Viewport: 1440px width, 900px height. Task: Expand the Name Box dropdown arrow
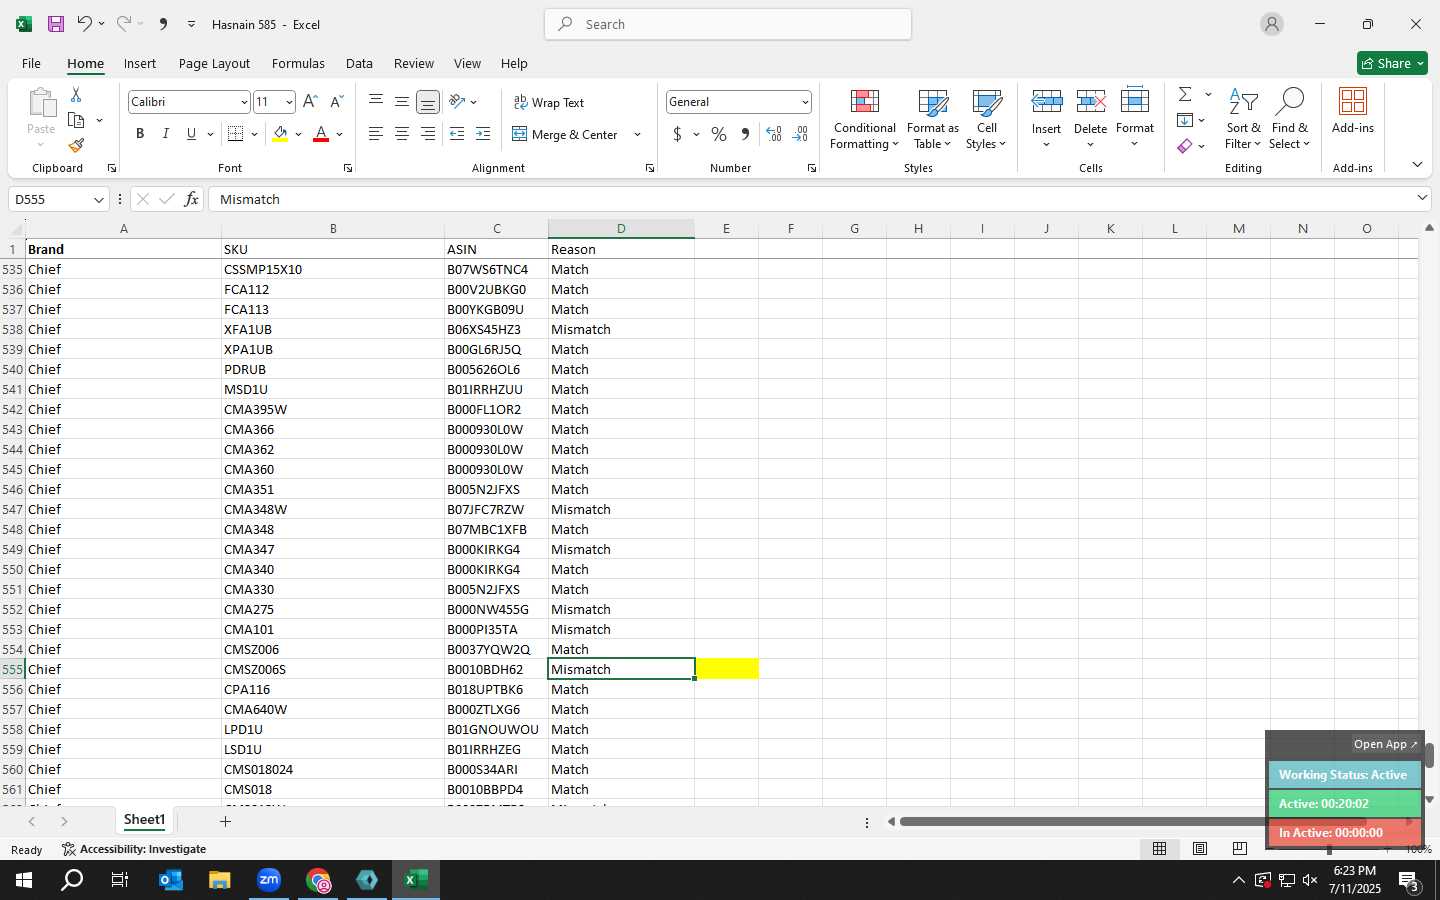pyautogui.click(x=98, y=199)
